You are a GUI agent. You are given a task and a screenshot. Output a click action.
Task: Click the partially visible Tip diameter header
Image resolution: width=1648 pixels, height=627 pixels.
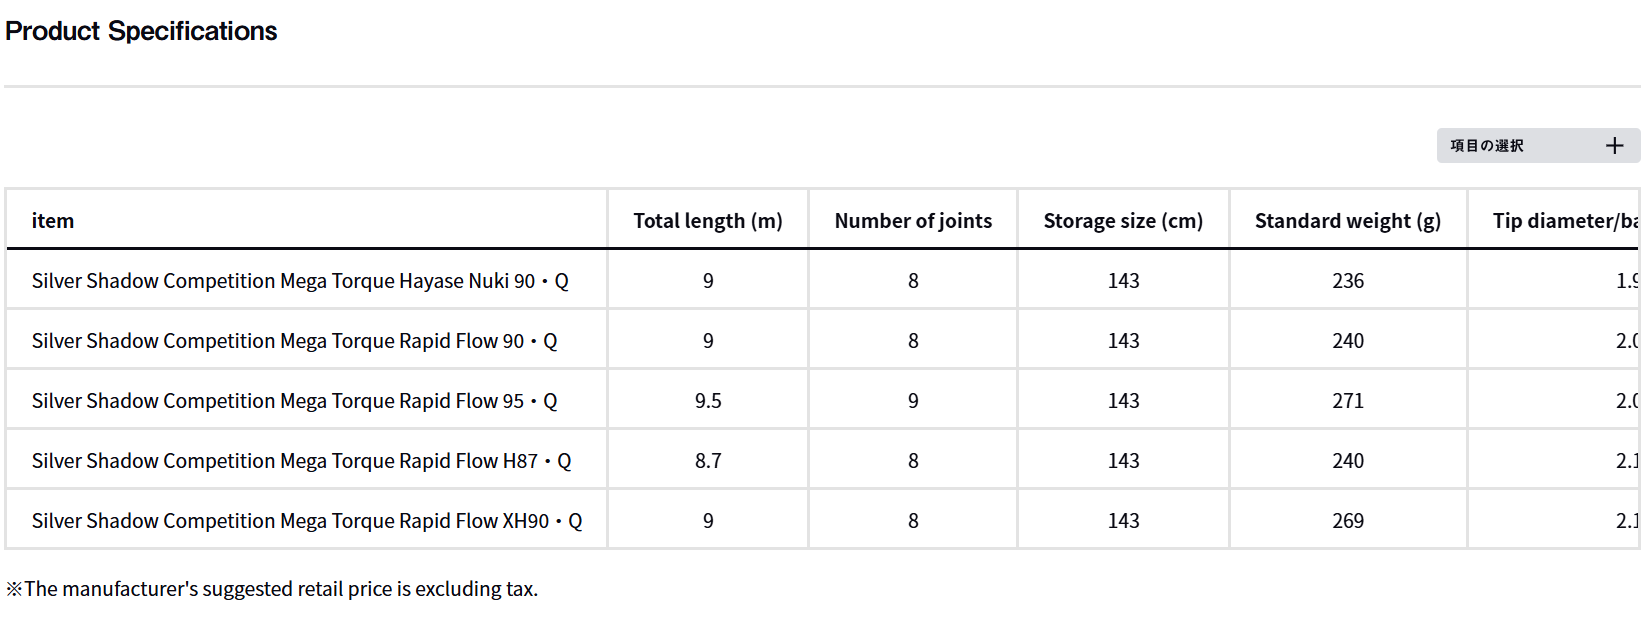click(x=1564, y=221)
